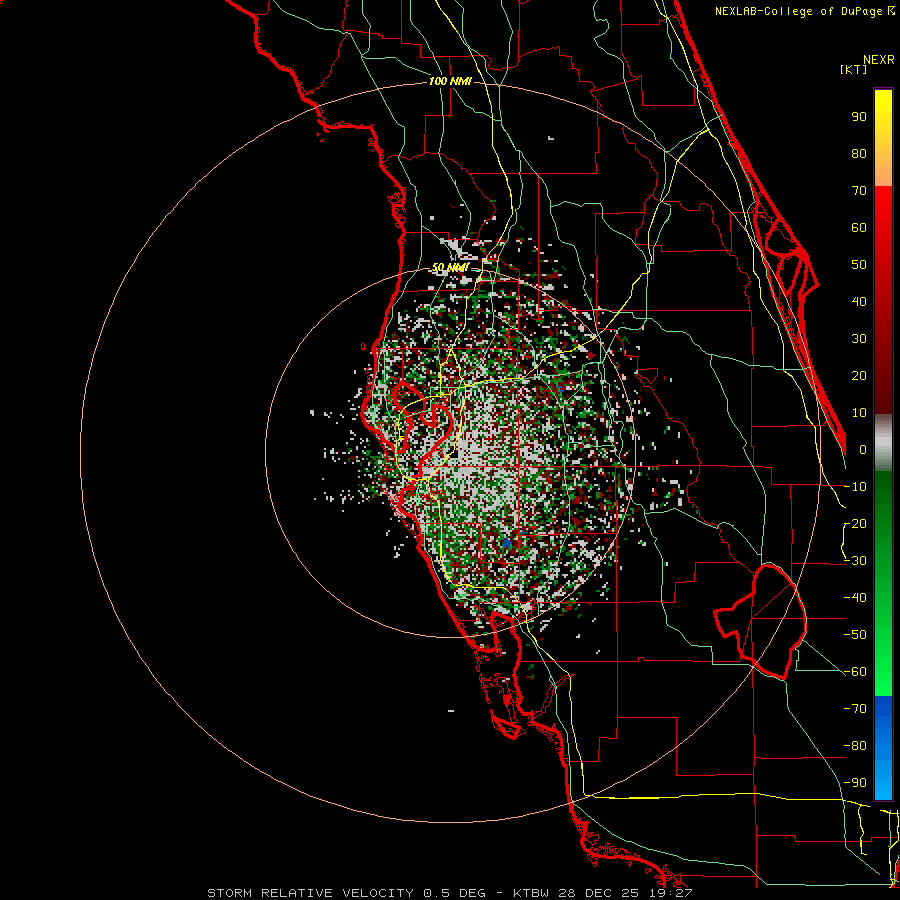Click the 28 DEC 25 19:27 timestamp
The height and width of the screenshot is (900, 900).
click(x=624, y=893)
